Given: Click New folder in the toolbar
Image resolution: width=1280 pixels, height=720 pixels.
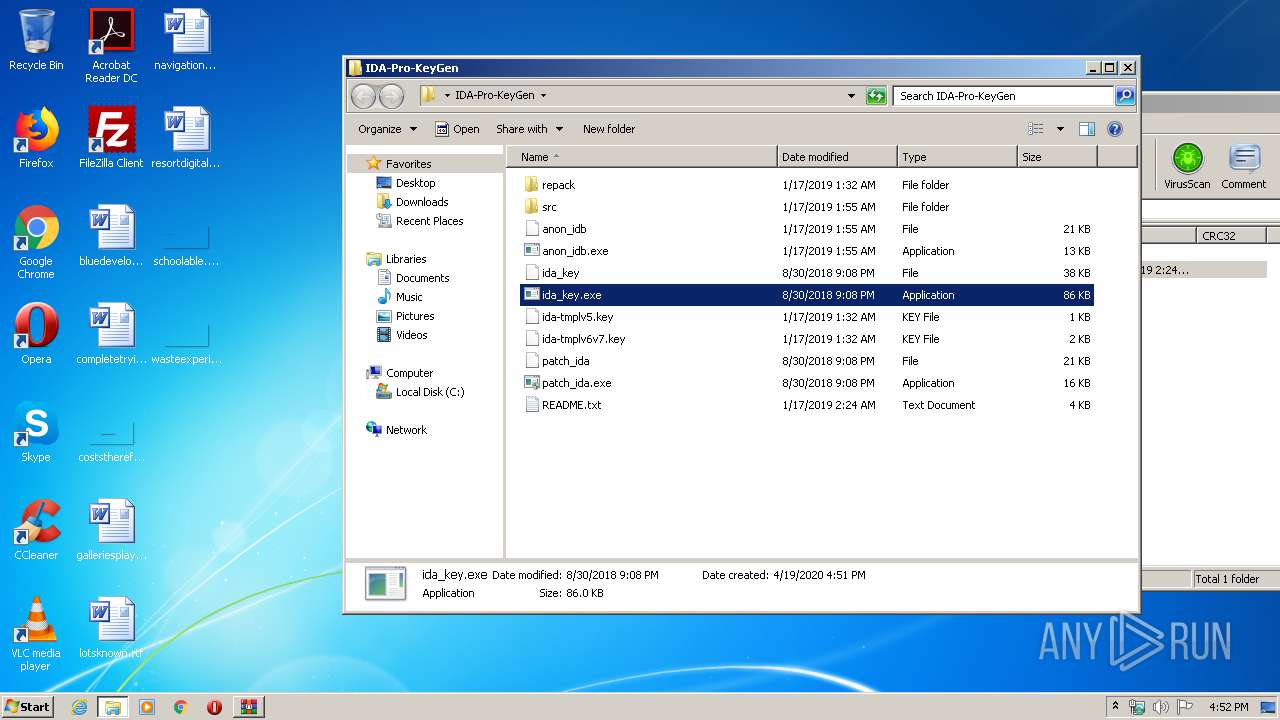Looking at the screenshot, I should pos(609,129).
